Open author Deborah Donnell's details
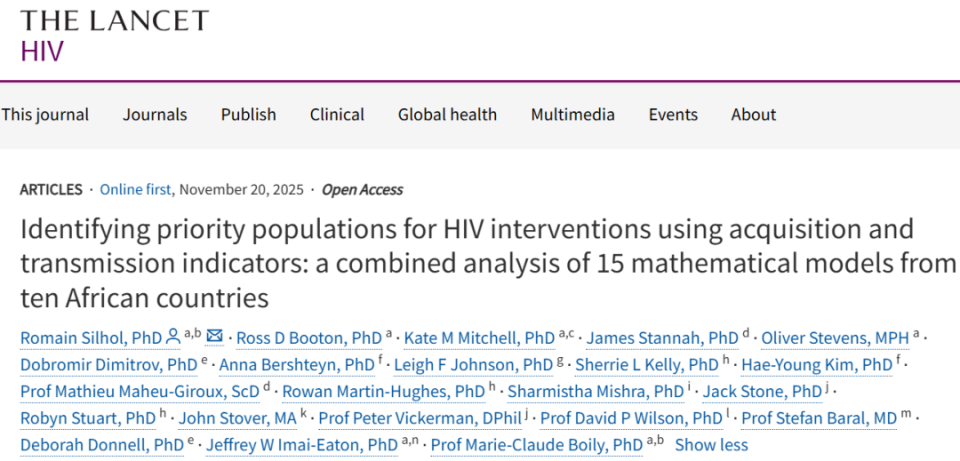The image size is (960, 461). 101,445
